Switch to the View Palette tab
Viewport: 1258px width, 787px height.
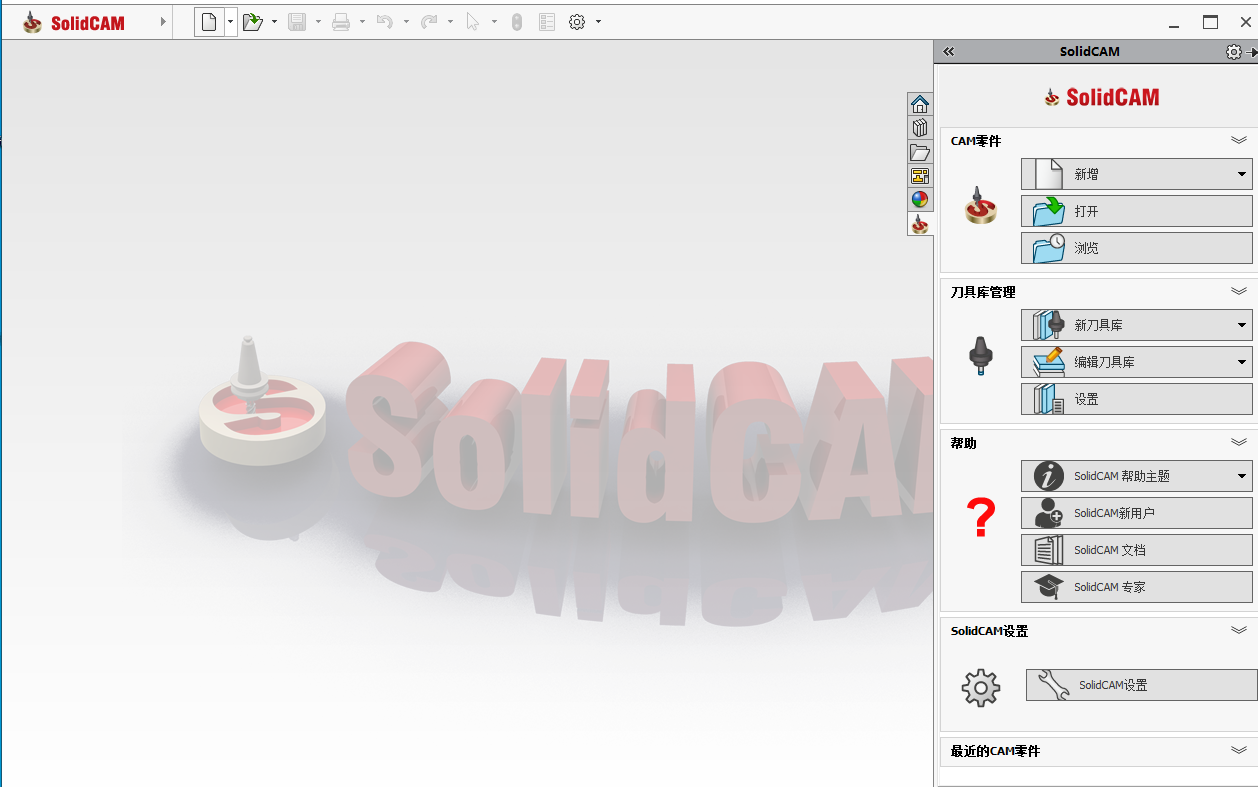[920, 175]
